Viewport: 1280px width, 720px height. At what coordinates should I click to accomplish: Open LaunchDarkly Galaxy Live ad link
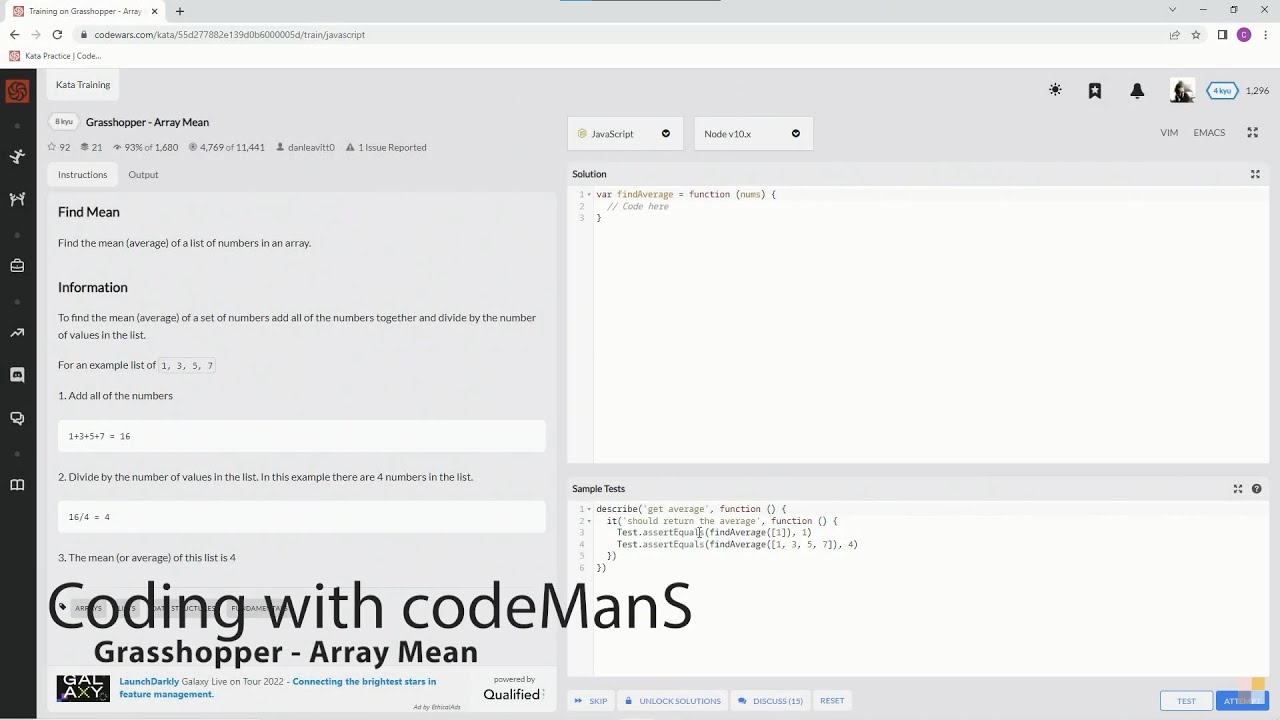277,688
